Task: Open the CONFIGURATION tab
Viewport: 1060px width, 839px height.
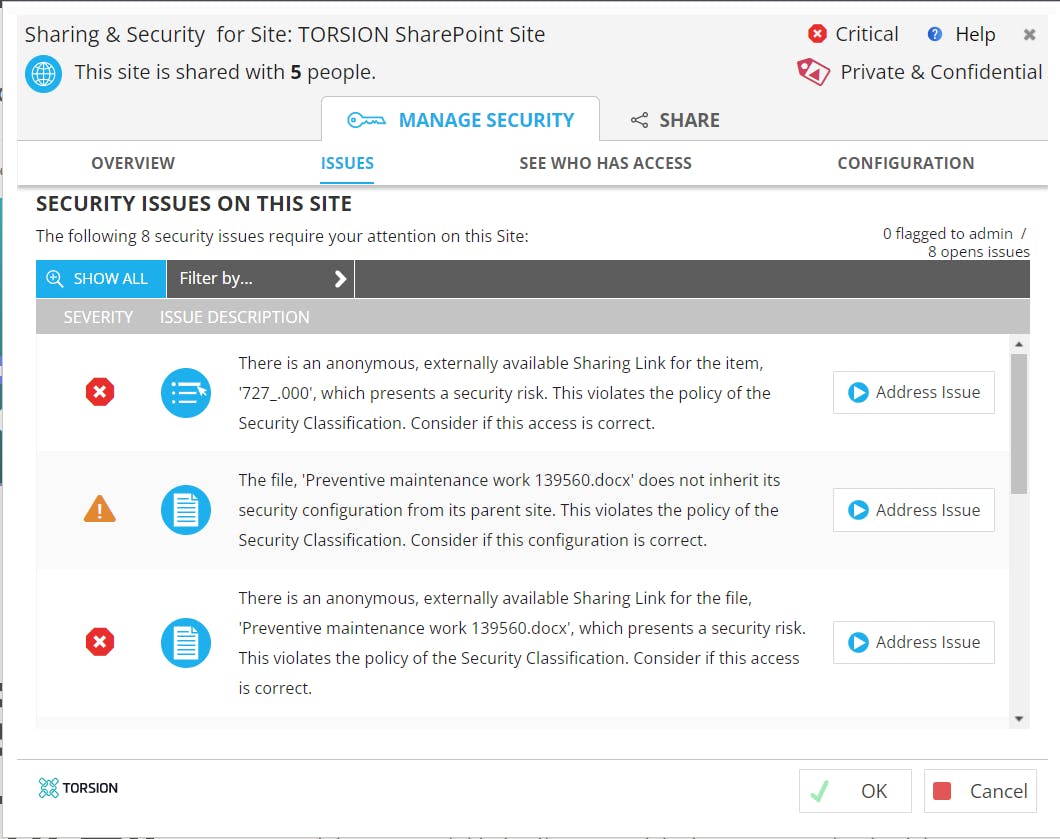Action: [906, 163]
